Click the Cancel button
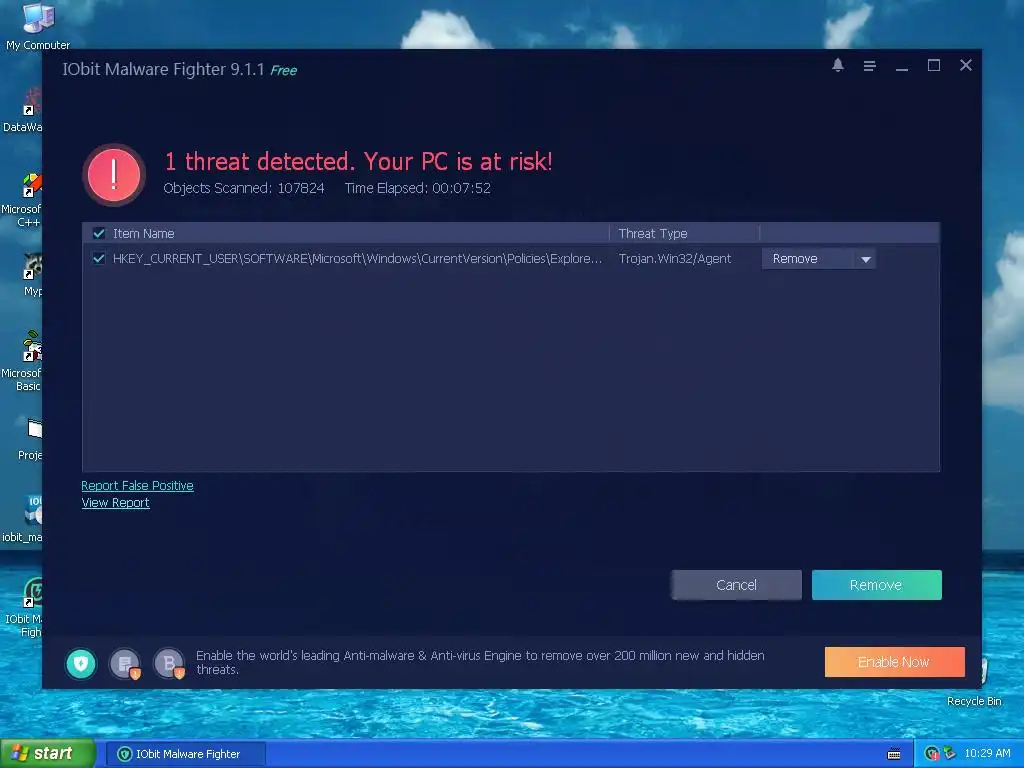 point(736,585)
